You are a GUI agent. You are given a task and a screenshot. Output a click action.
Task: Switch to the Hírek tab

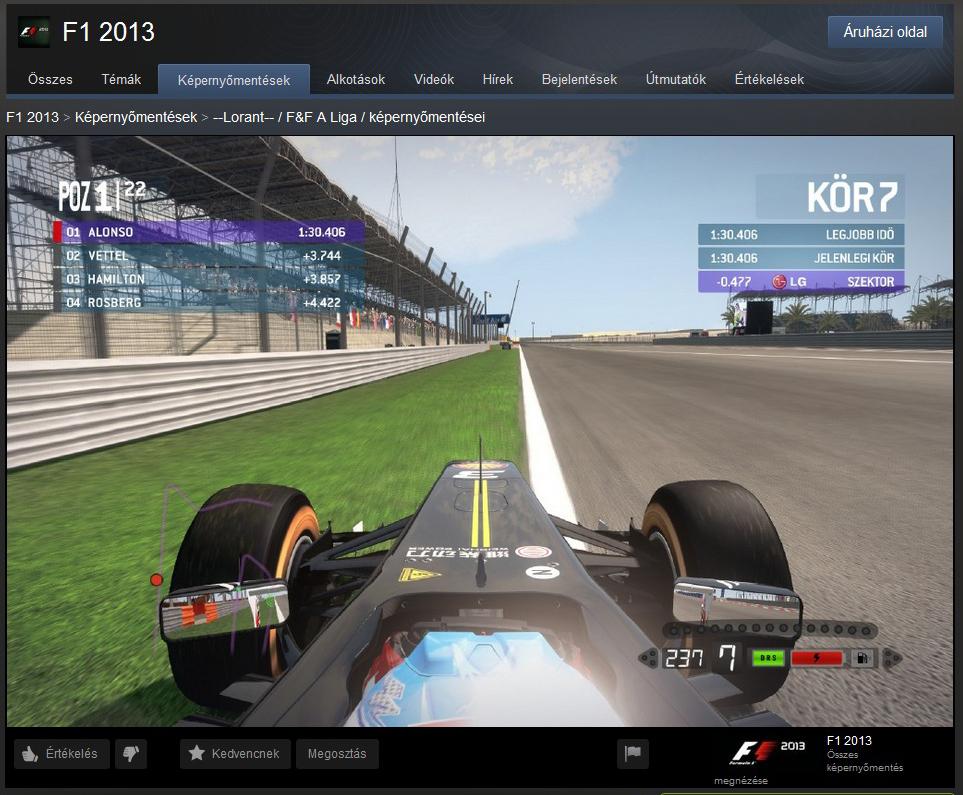click(497, 79)
